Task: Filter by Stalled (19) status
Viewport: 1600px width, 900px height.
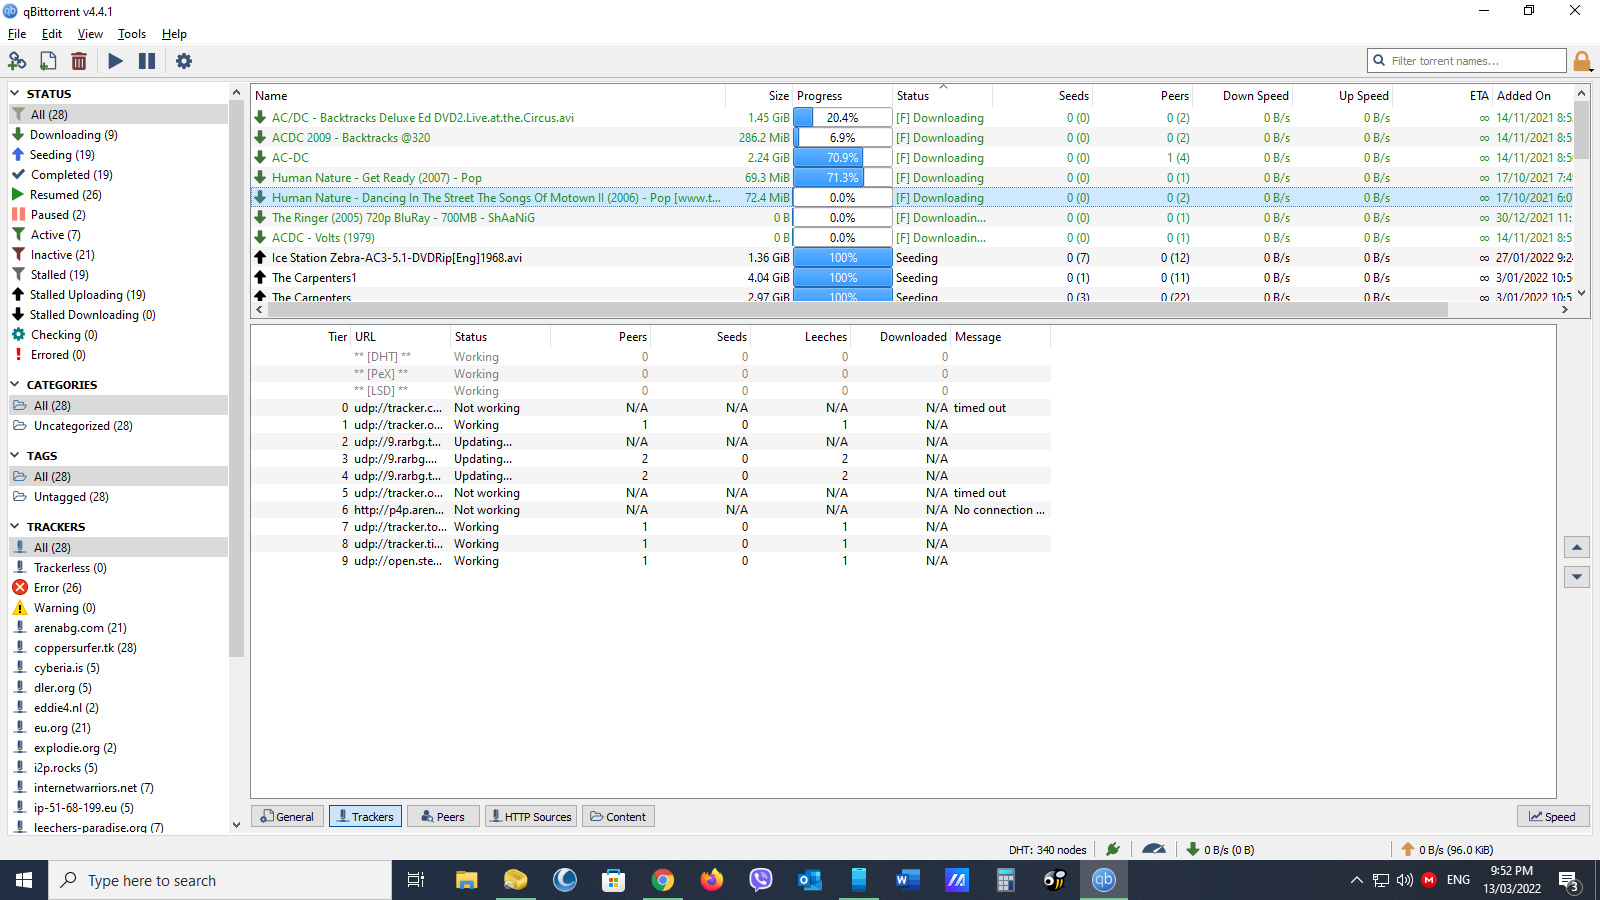Action: (x=119, y=275)
